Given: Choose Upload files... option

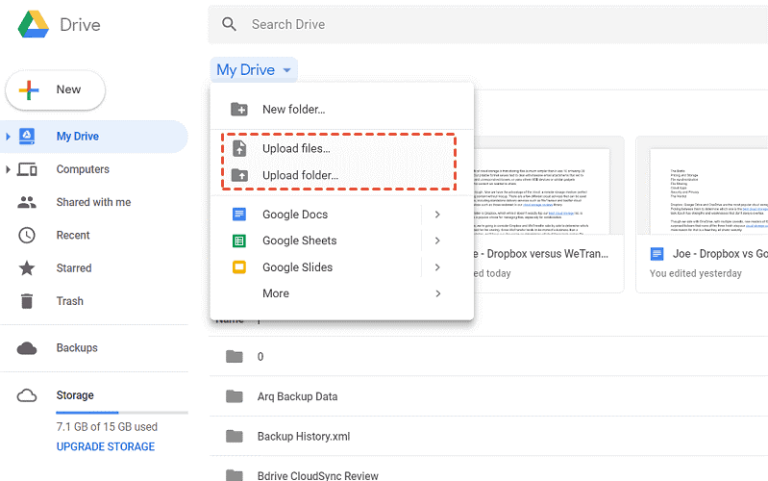Looking at the screenshot, I should click(x=342, y=148).
